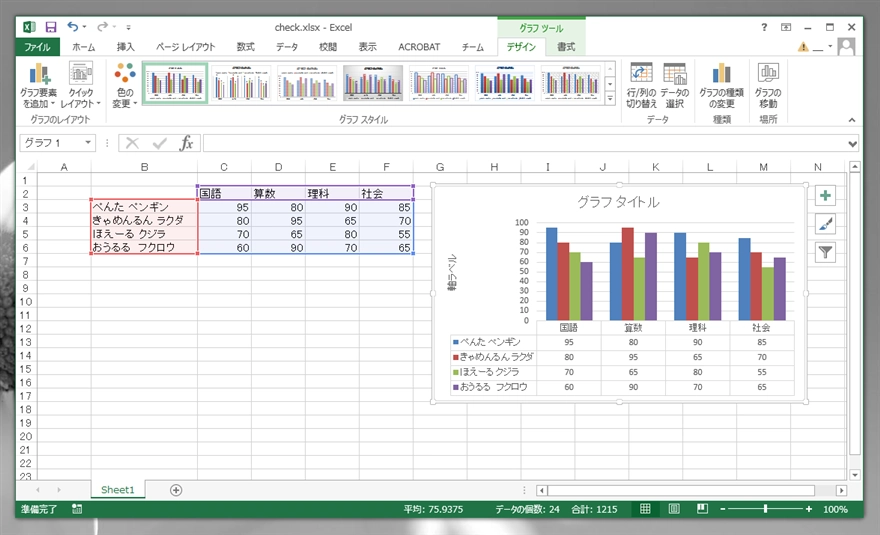Add a new sheet with plus button
Viewport: 880px width, 535px height.
click(176, 490)
